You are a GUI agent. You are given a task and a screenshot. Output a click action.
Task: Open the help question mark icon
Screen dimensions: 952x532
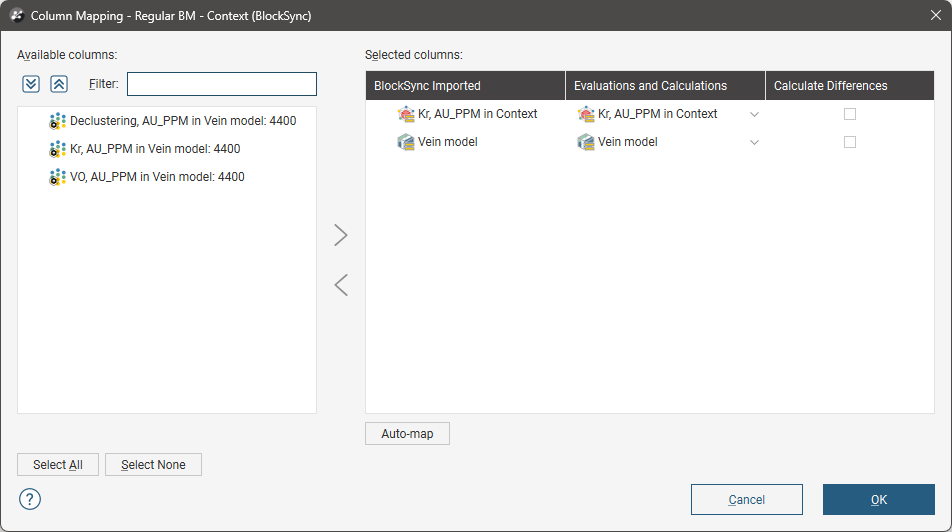pyautogui.click(x=30, y=499)
